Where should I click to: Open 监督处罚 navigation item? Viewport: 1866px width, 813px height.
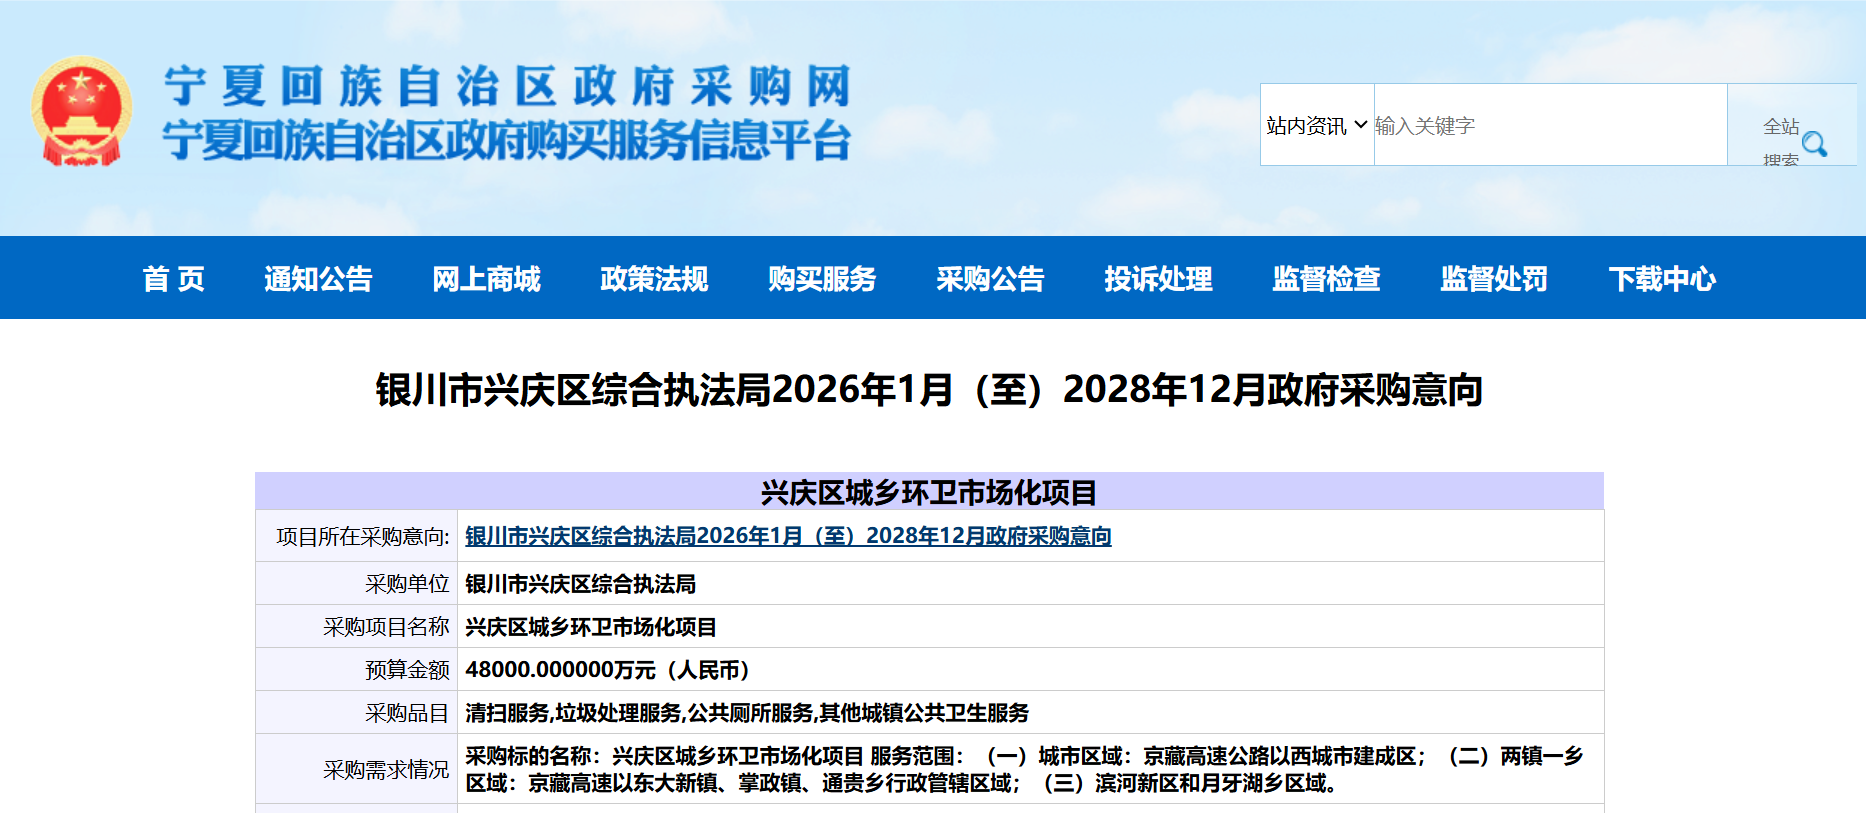[1494, 279]
